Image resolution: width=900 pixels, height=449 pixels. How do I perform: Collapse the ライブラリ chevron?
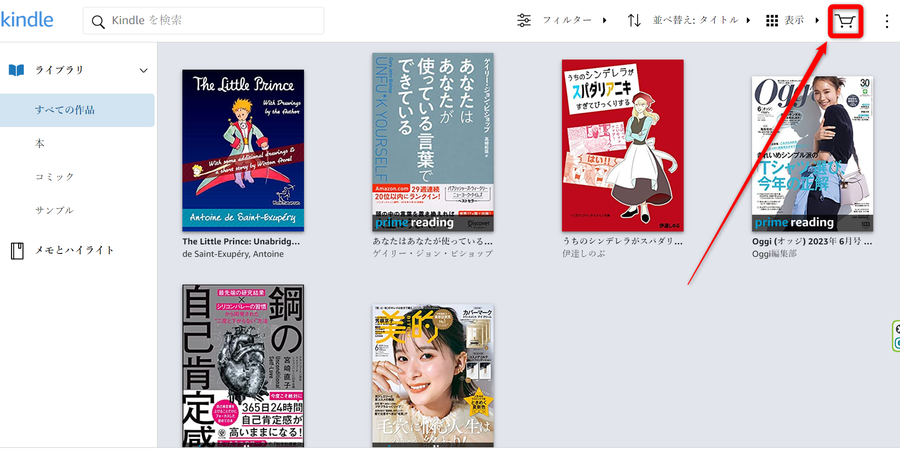click(x=143, y=71)
